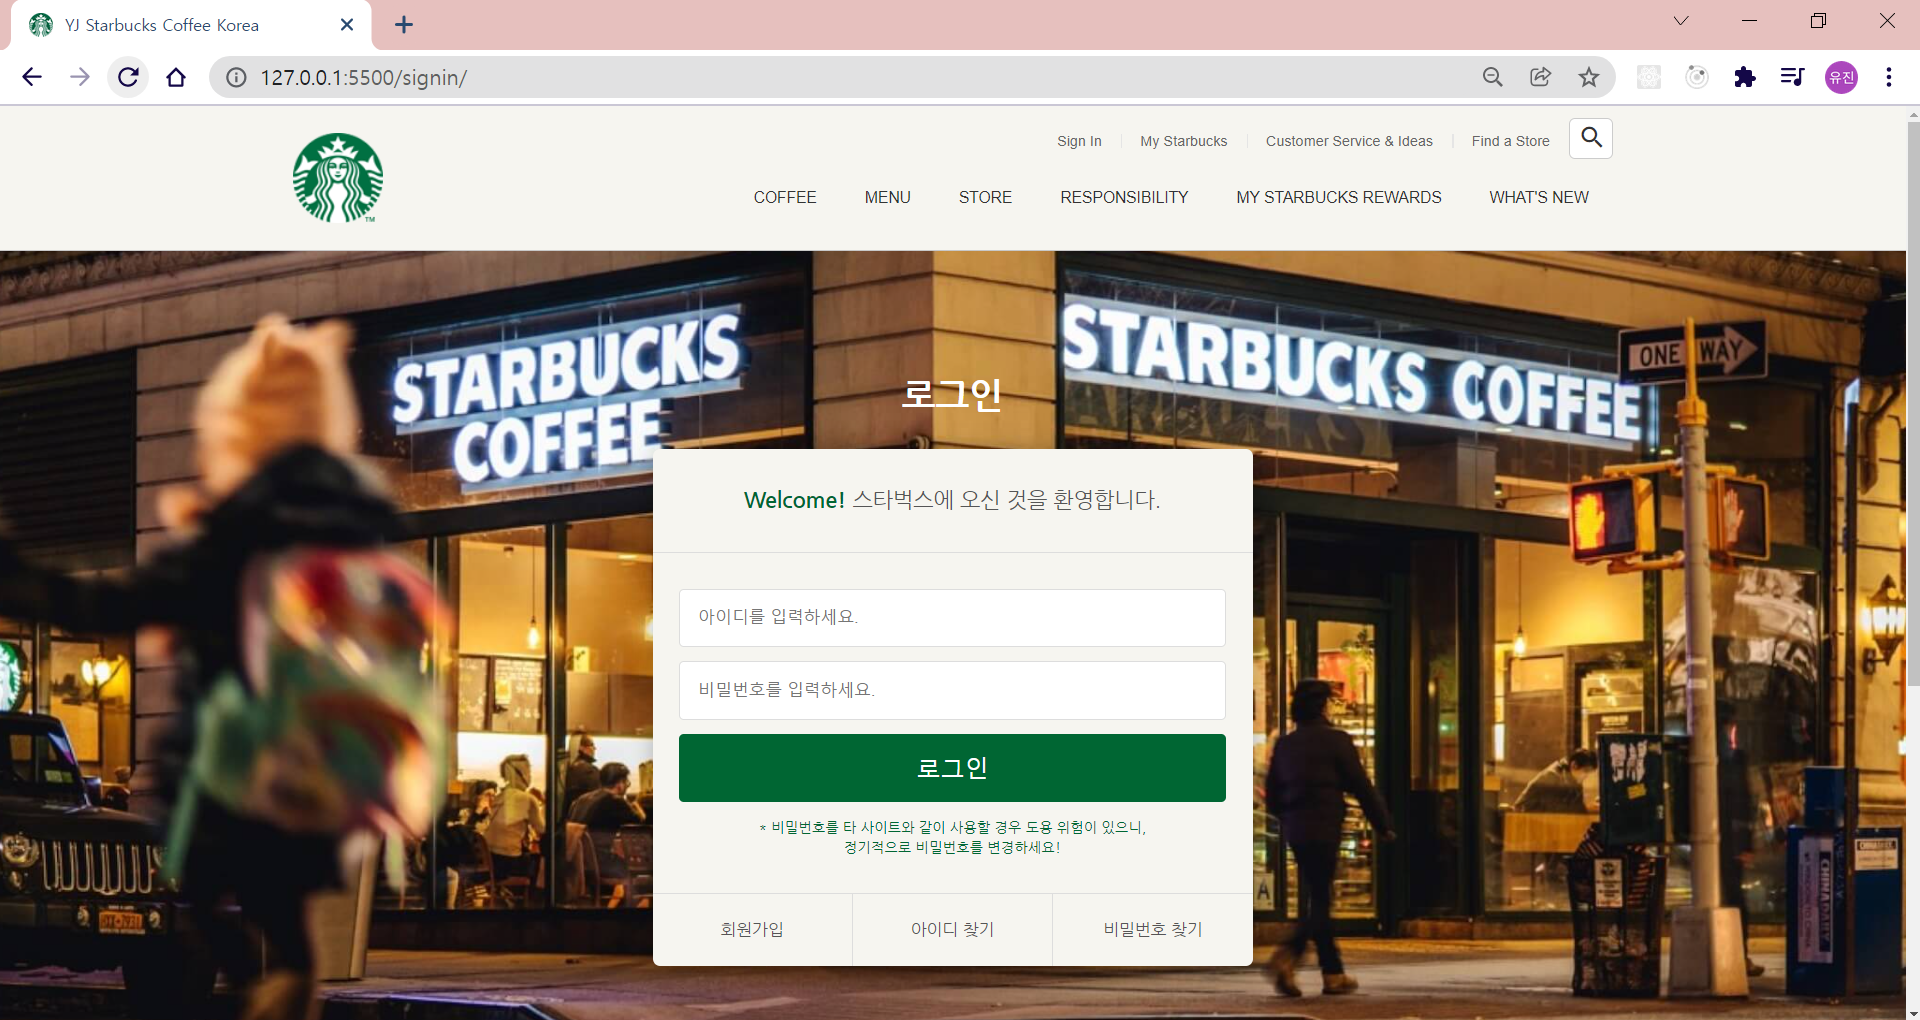Click 아이디 찾기 link
The image size is (1920, 1020).
coord(952,929)
